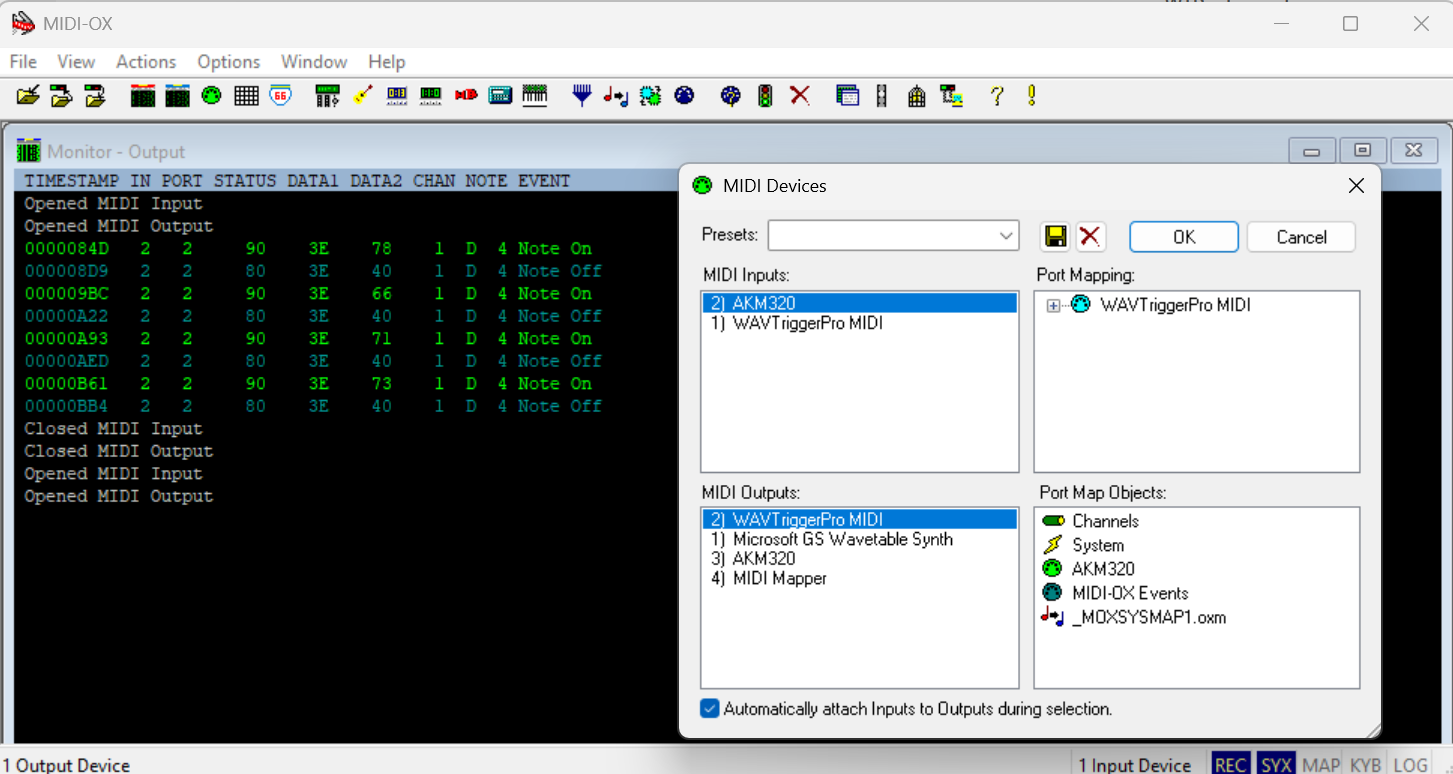Click the 0000084D Note On monitor row
This screenshot has height=774, width=1453.
click(308, 249)
